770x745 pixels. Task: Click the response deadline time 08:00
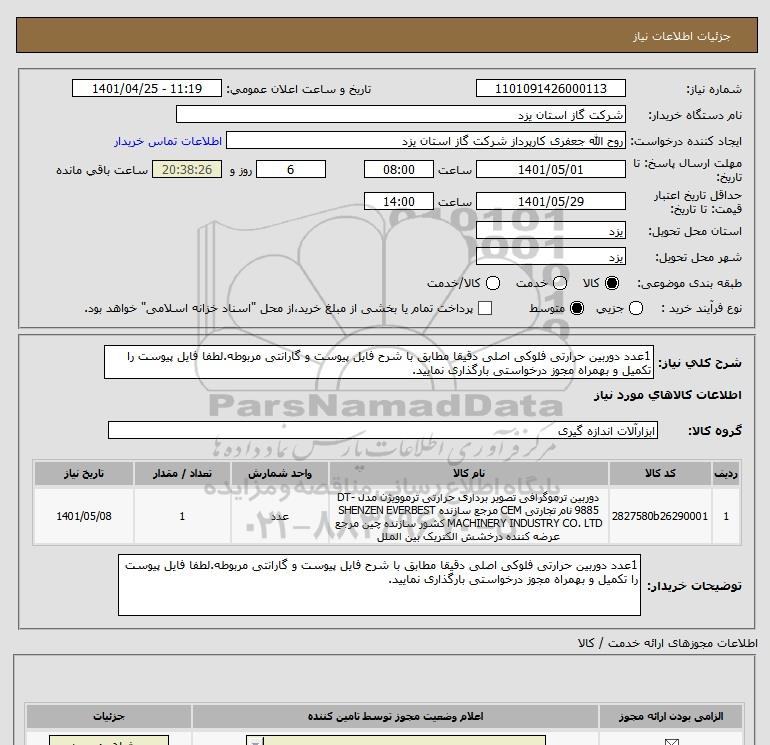[399, 169]
